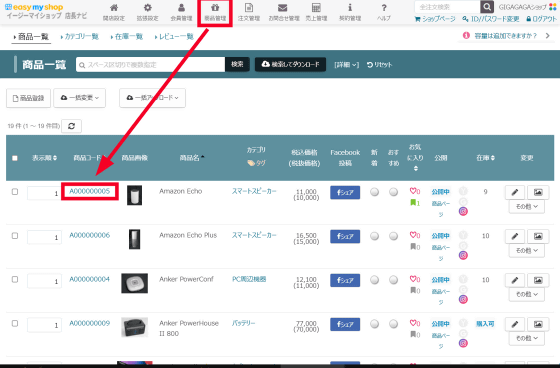Switch to 在庫一覧 tab
560x368 pixels.
tap(127, 36)
